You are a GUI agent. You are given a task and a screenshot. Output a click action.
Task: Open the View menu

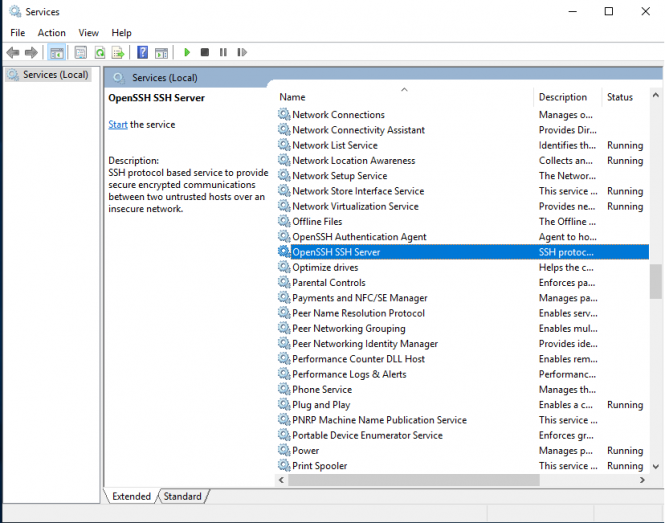pyautogui.click(x=88, y=33)
